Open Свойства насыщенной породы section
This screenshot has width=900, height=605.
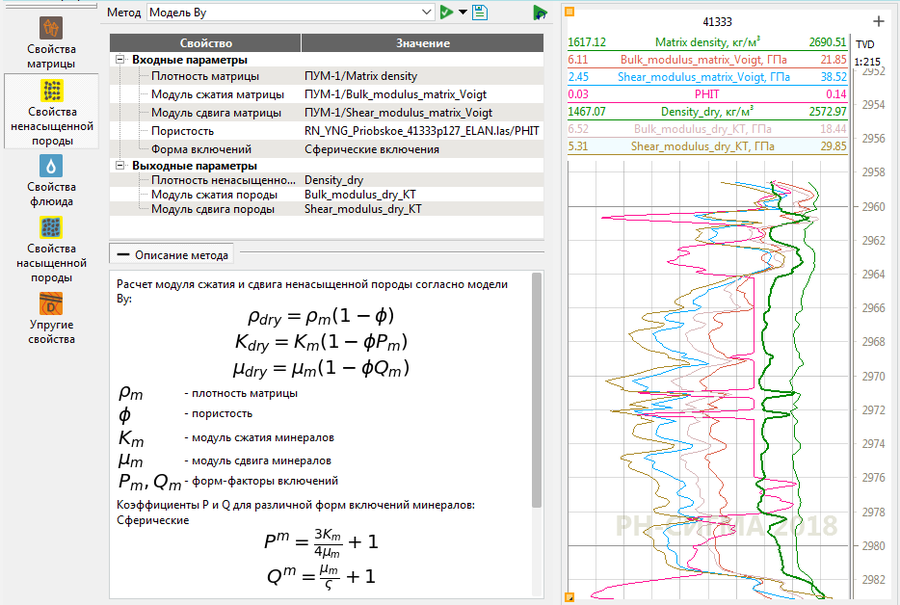tap(51, 248)
